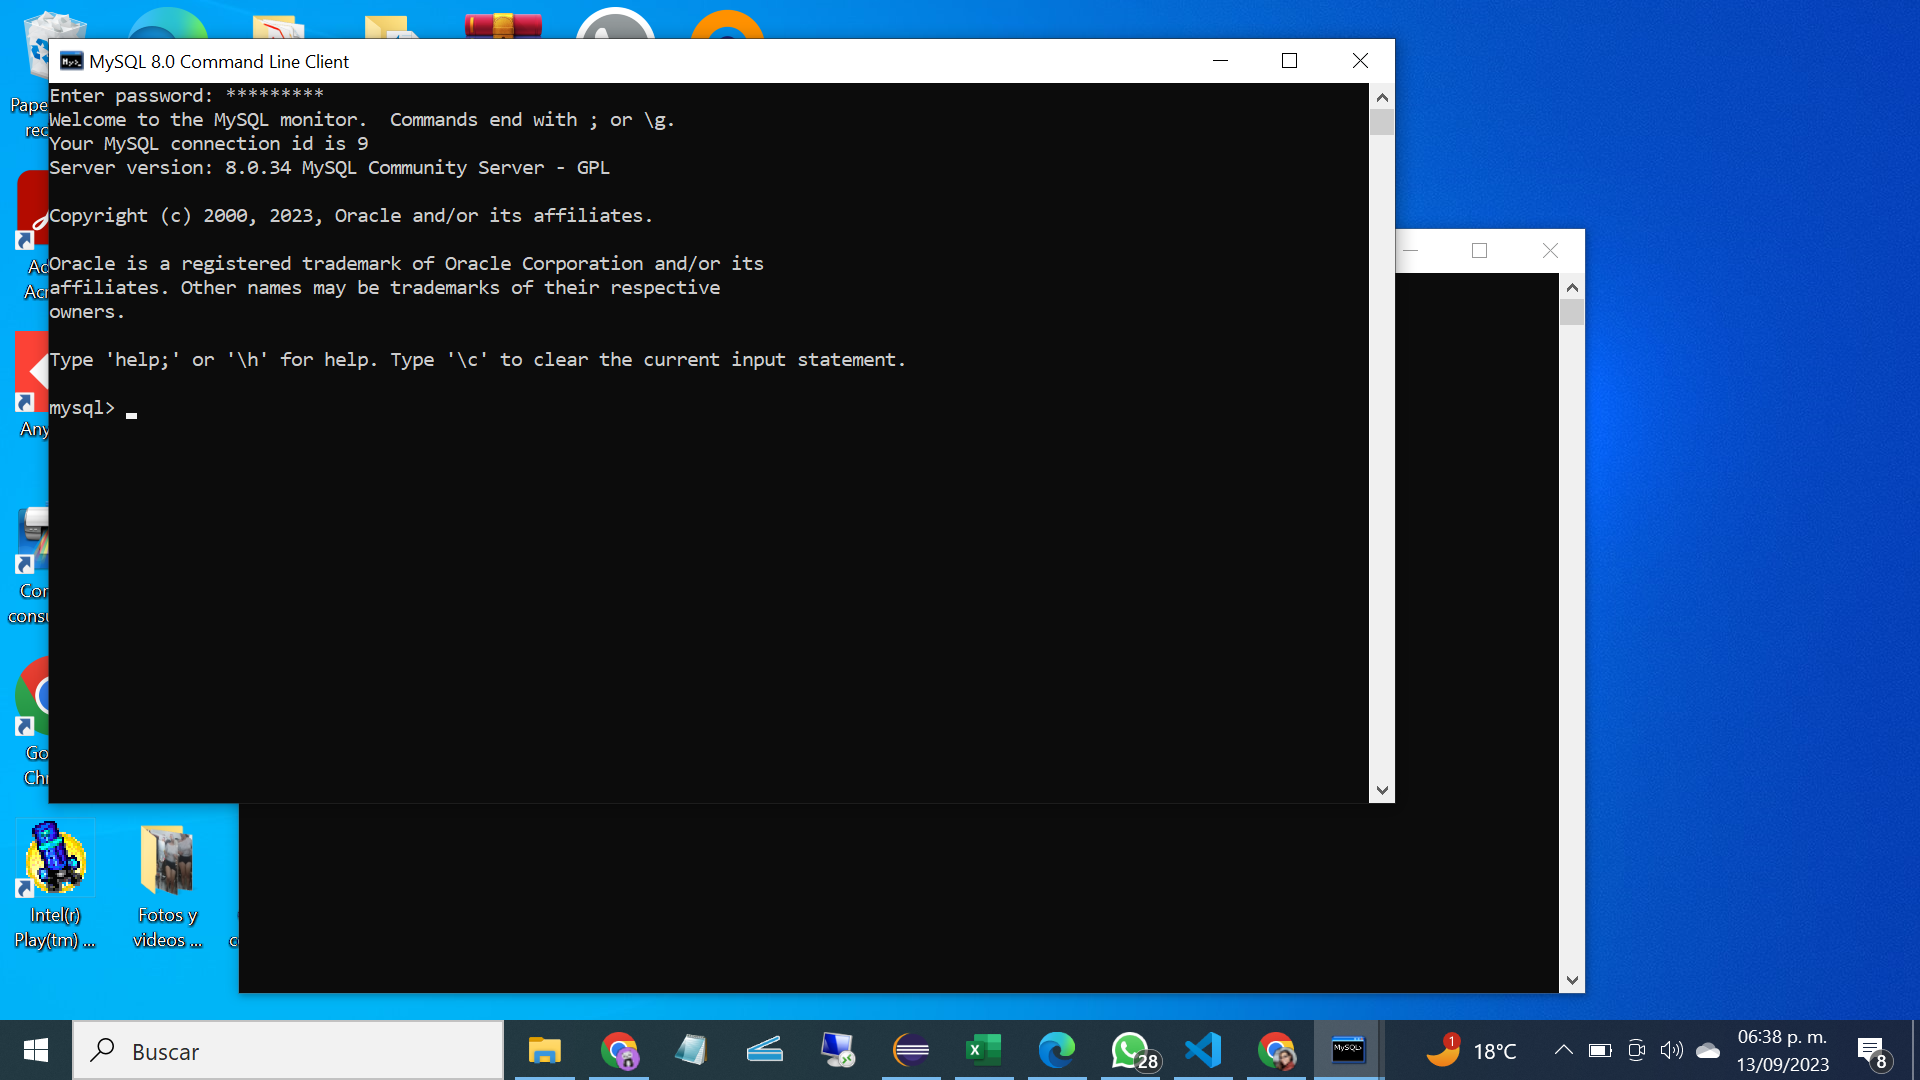Select the Intel(r) Play(tm) desktop shortcut
Image resolution: width=1920 pixels, height=1080 pixels.
(x=55, y=886)
